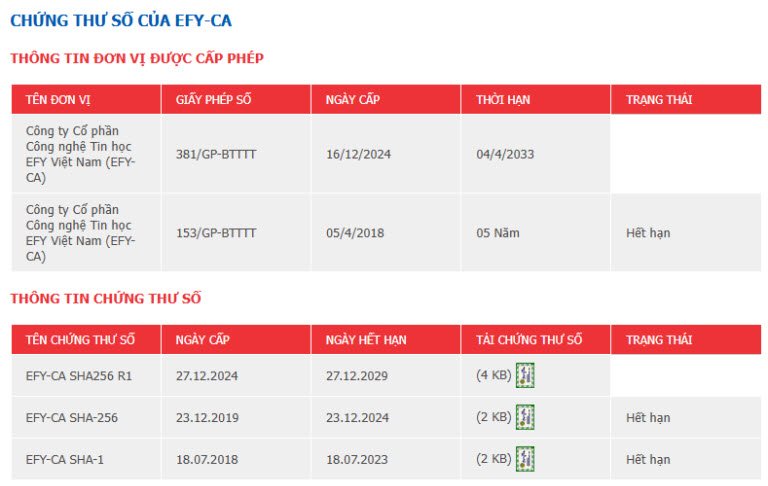768x486 pixels.
Task: Click company name in the 153/GP-BTTTT row
Action: click(x=80, y=233)
